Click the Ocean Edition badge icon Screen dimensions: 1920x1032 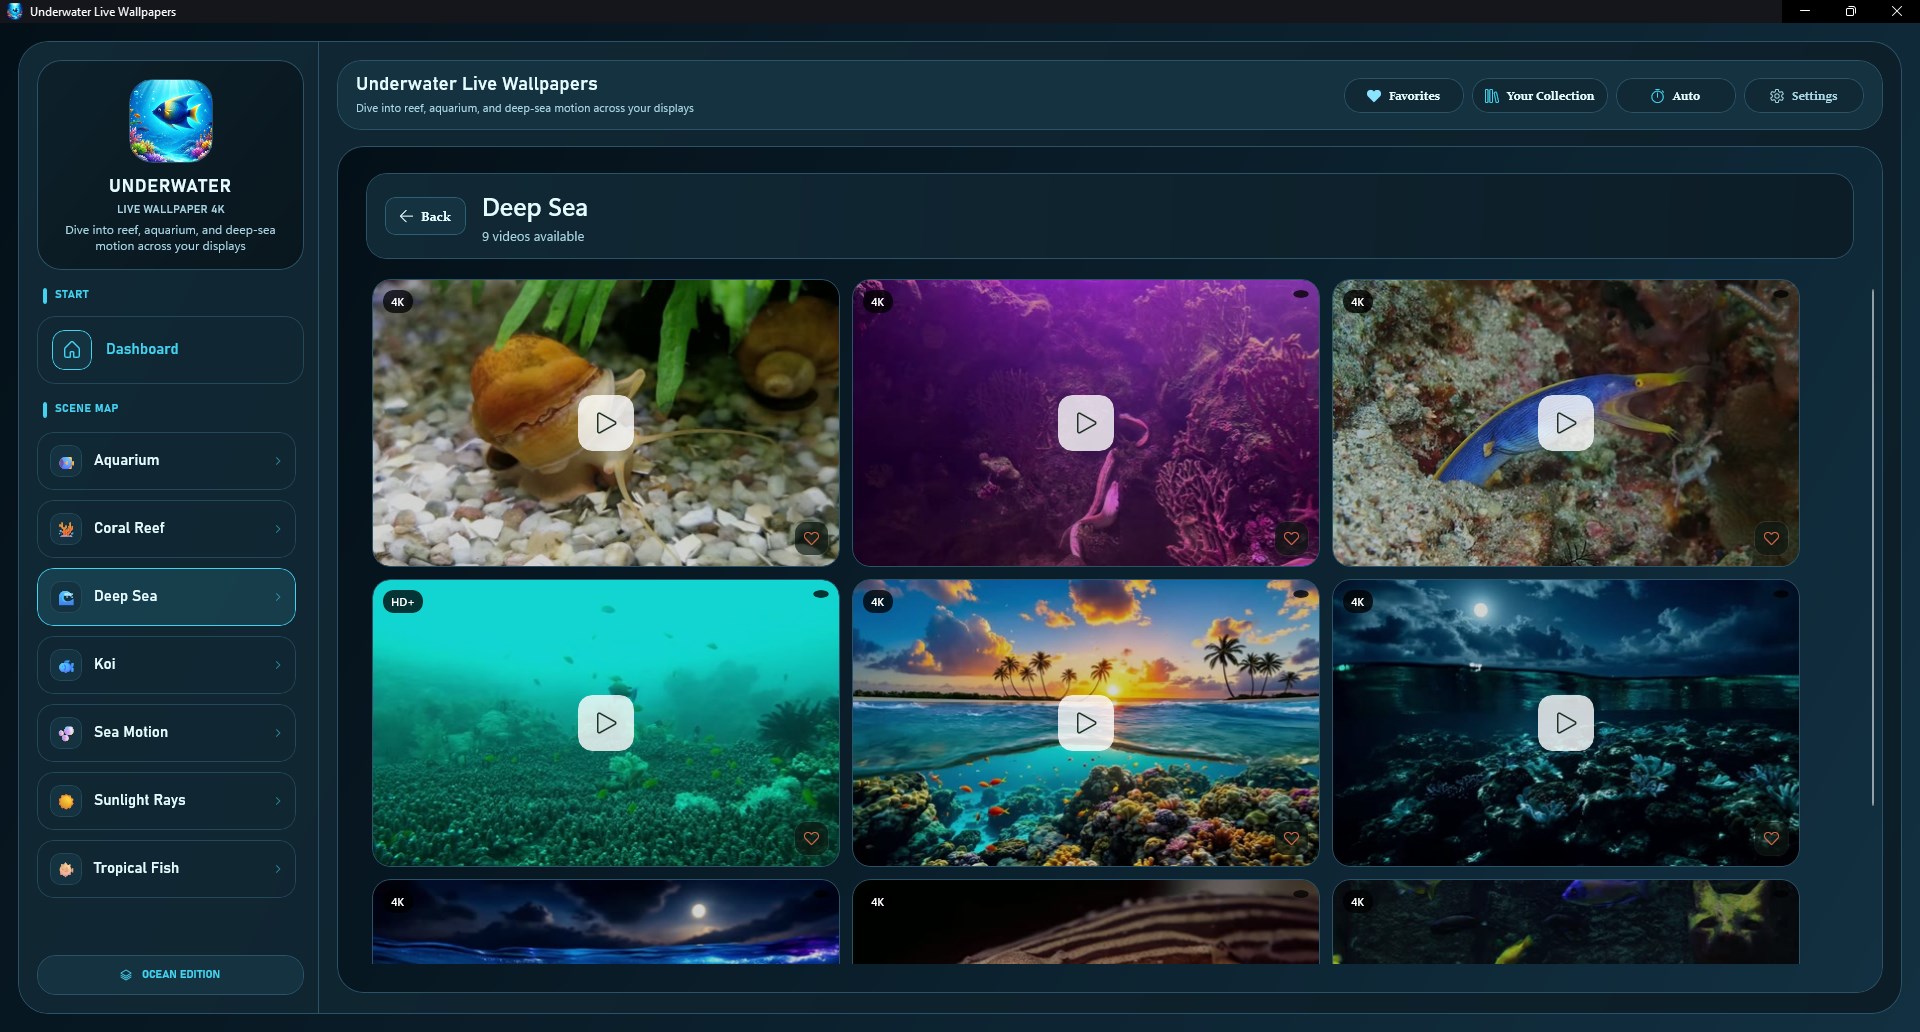click(126, 975)
